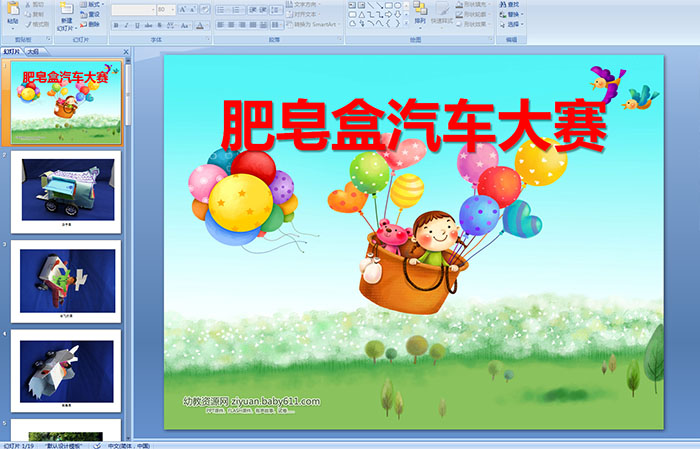Image resolution: width=700 pixels, height=449 pixels.
Task: Select the Arrow line shape
Action: (379, 5)
